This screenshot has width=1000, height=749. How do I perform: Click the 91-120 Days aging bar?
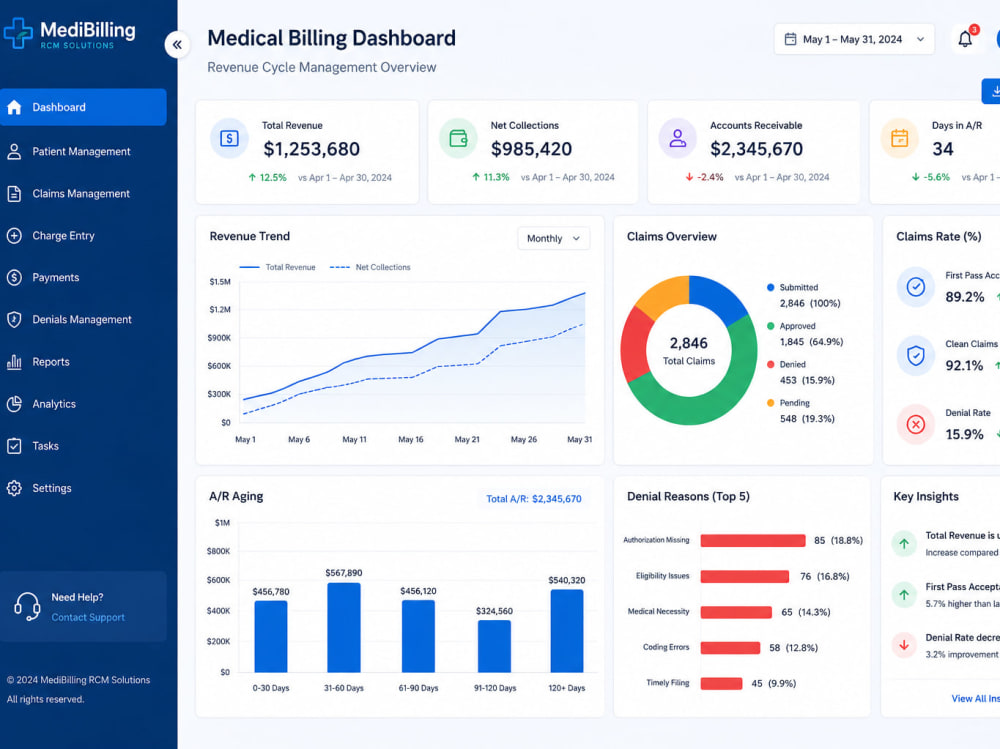(x=494, y=646)
